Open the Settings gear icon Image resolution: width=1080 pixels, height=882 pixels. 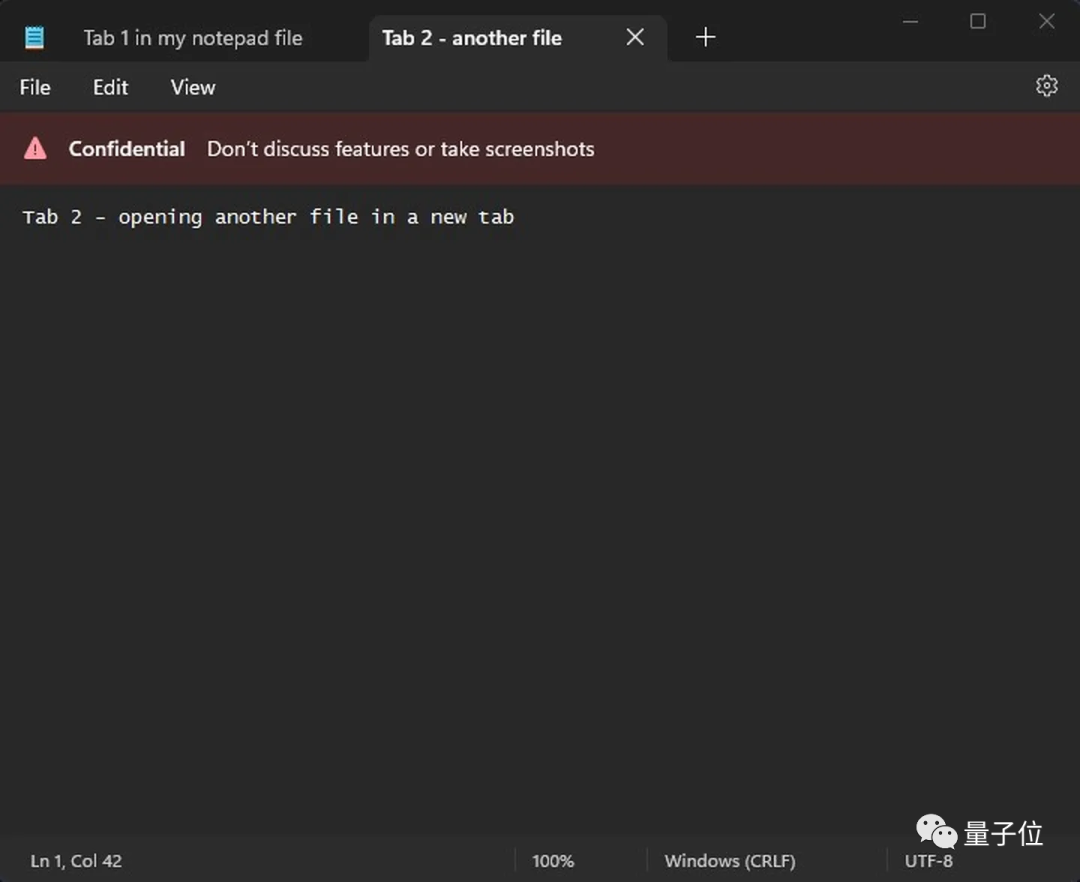[1046, 86]
